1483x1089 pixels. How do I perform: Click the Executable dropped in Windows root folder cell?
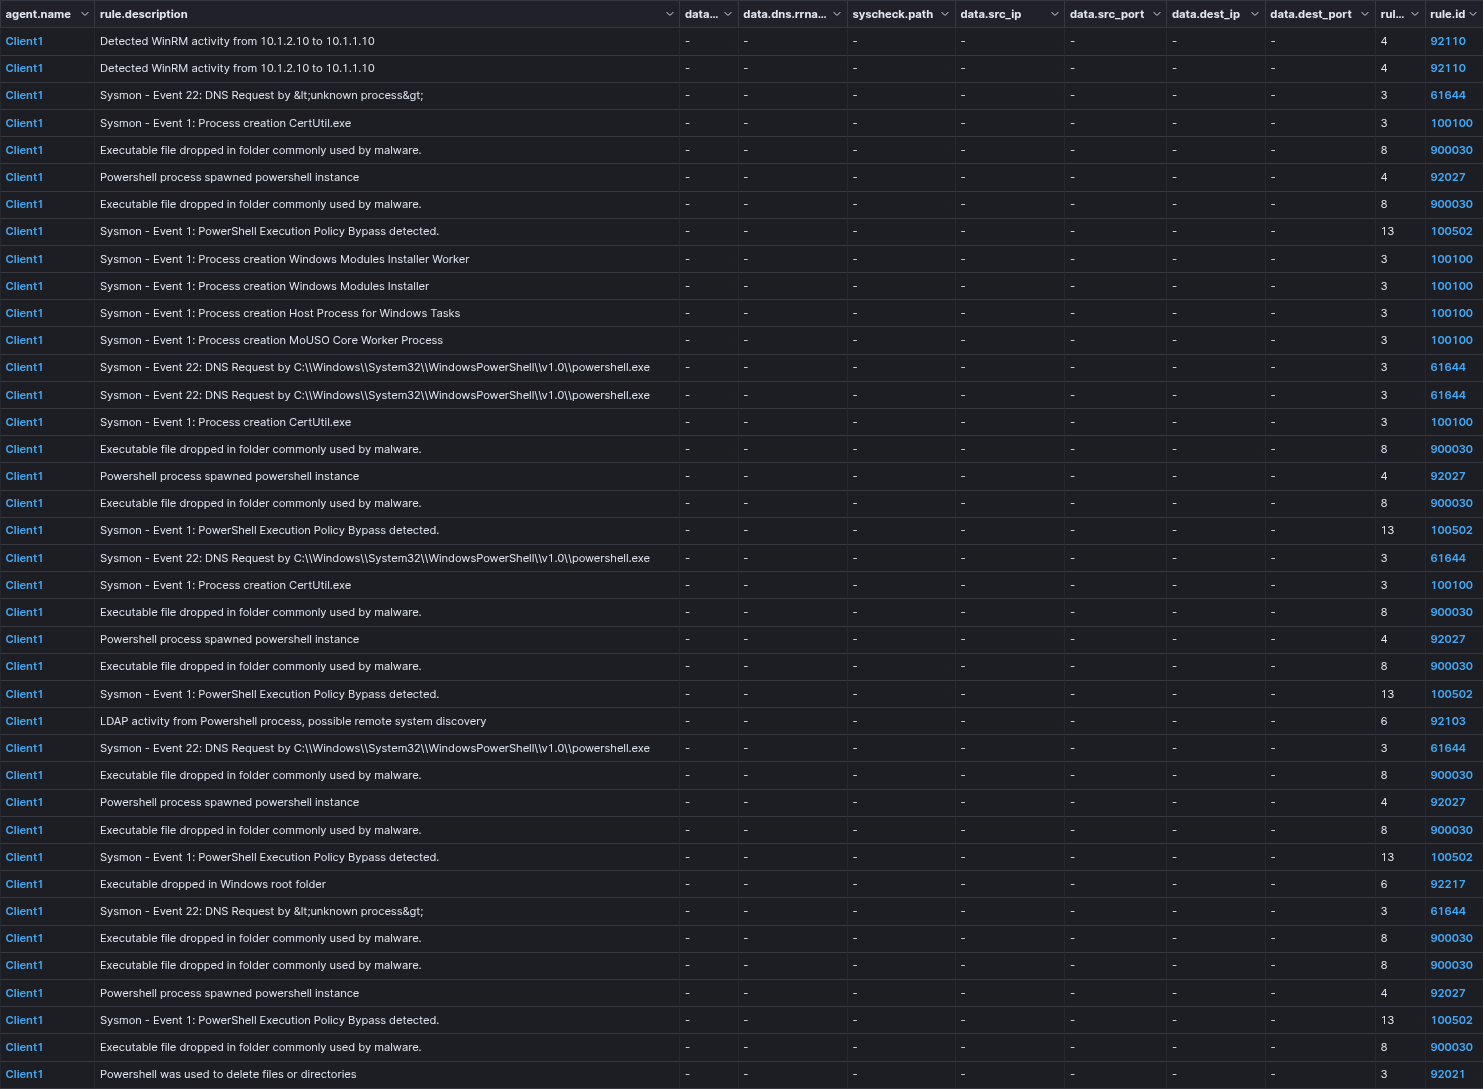[213, 884]
